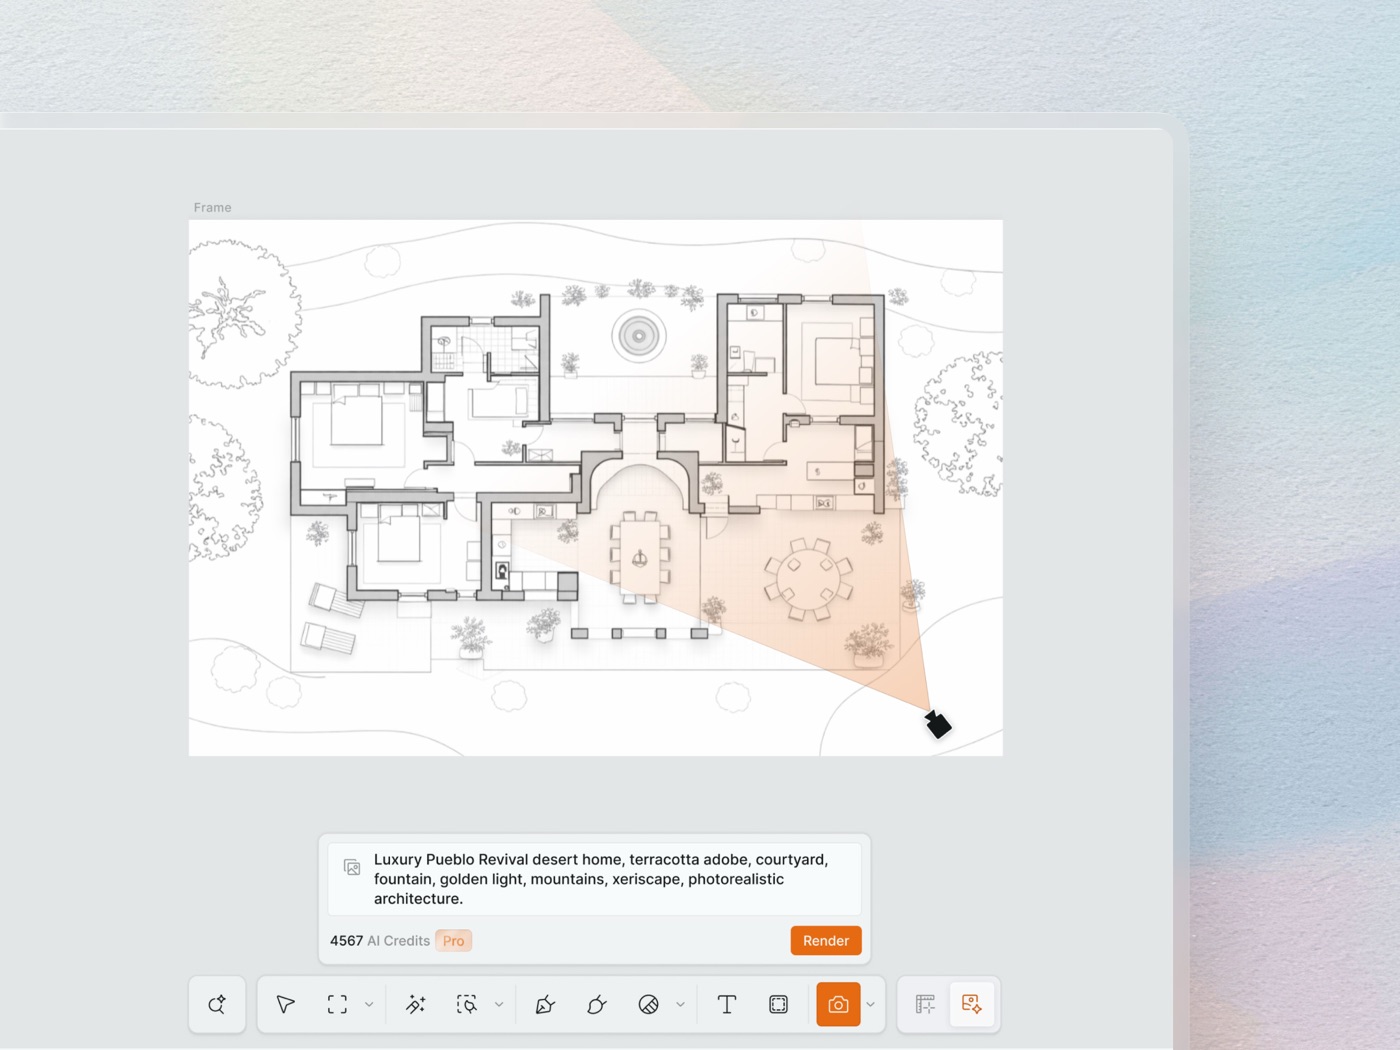Expand the fill tool options chevron
Screen dimensions: 1400x1050
pos(680,1004)
